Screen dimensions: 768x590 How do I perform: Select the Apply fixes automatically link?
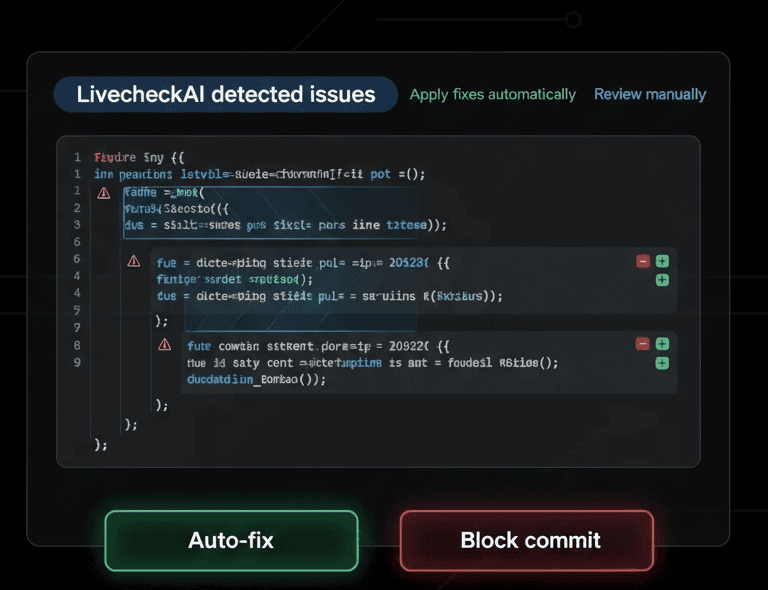coord(493,94)
